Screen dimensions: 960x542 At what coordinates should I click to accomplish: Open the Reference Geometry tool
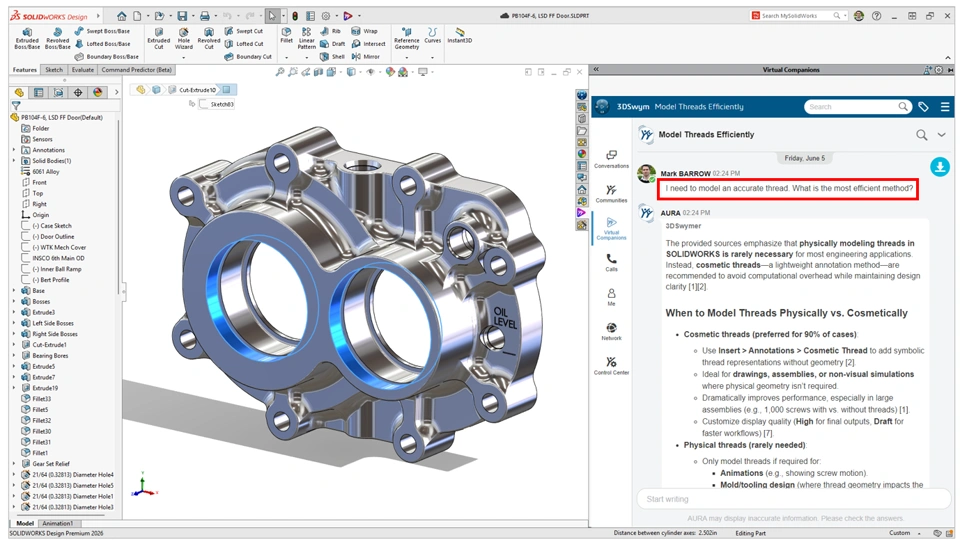(x=407, y=38)
